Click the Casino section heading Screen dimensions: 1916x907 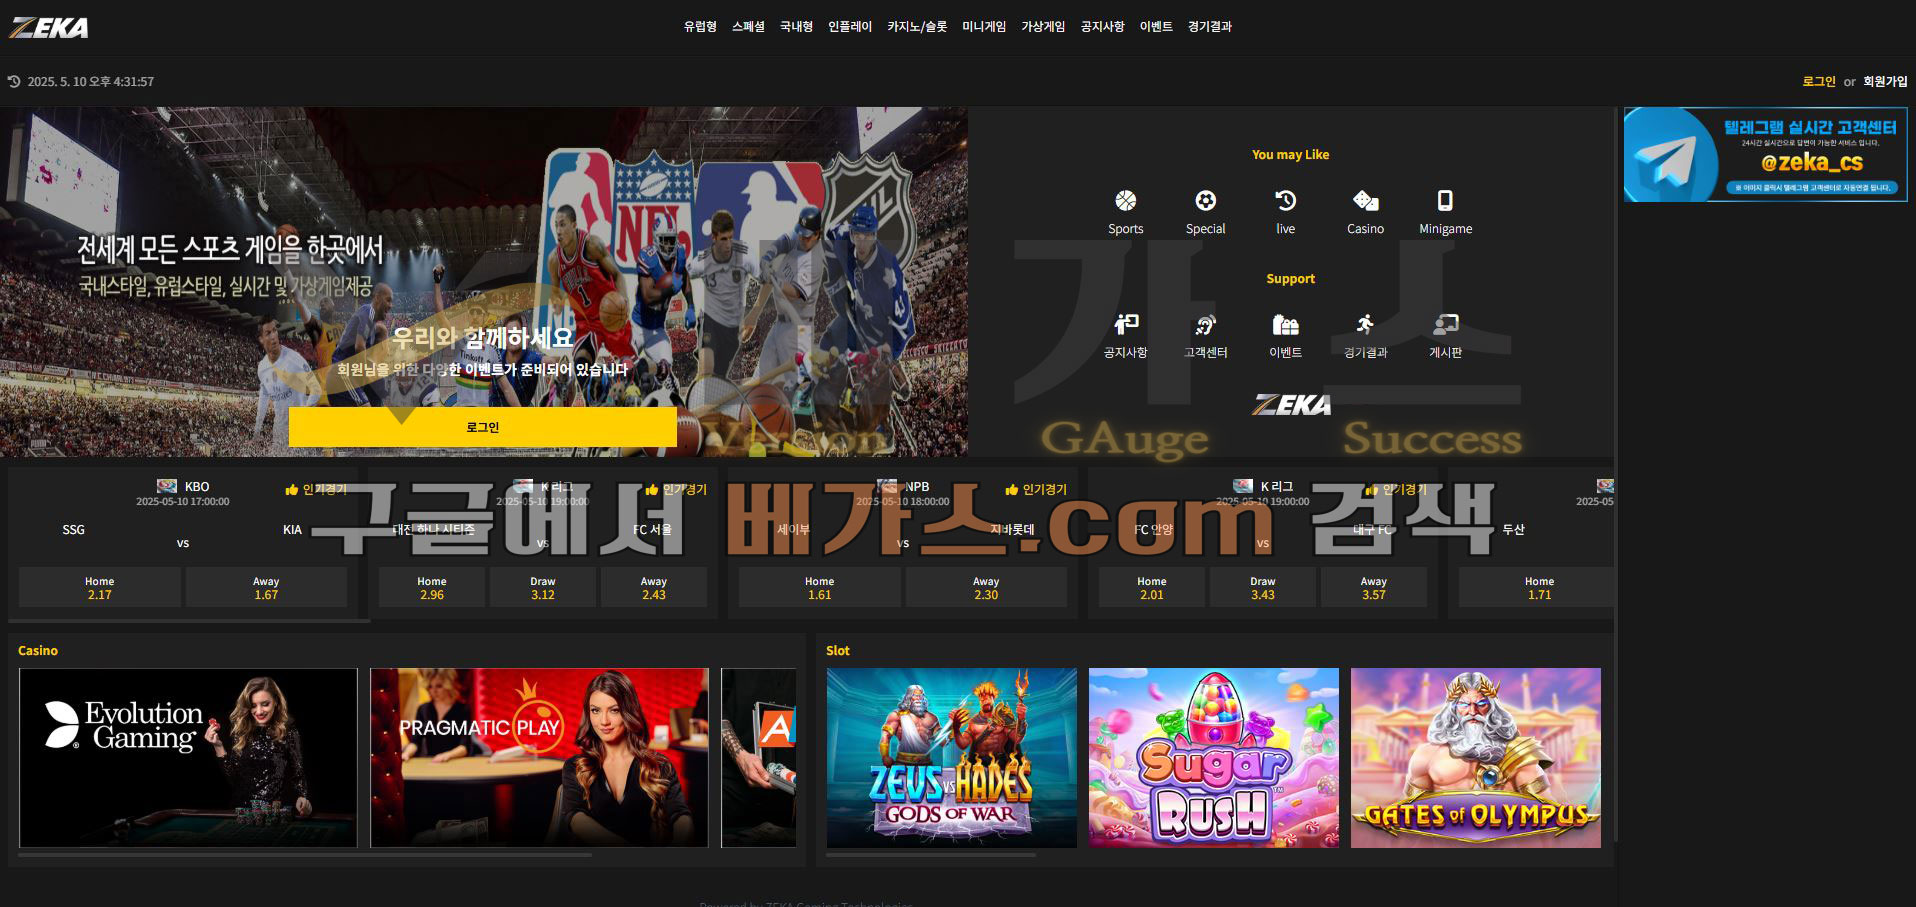[x=38, y=650]
